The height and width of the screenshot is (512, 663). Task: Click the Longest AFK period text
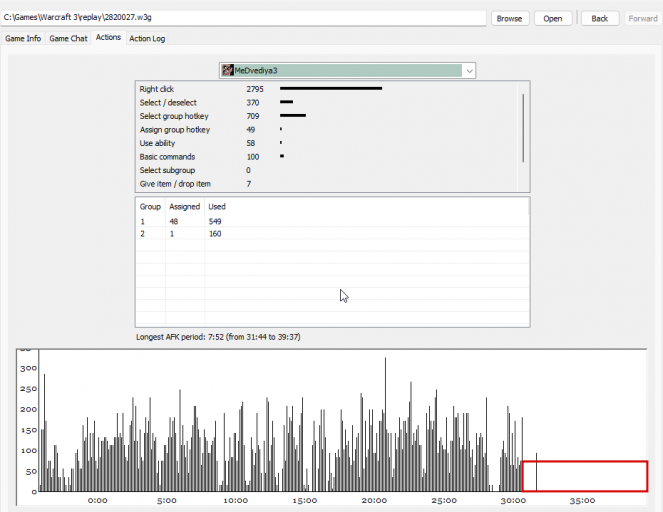coord(218,337)
